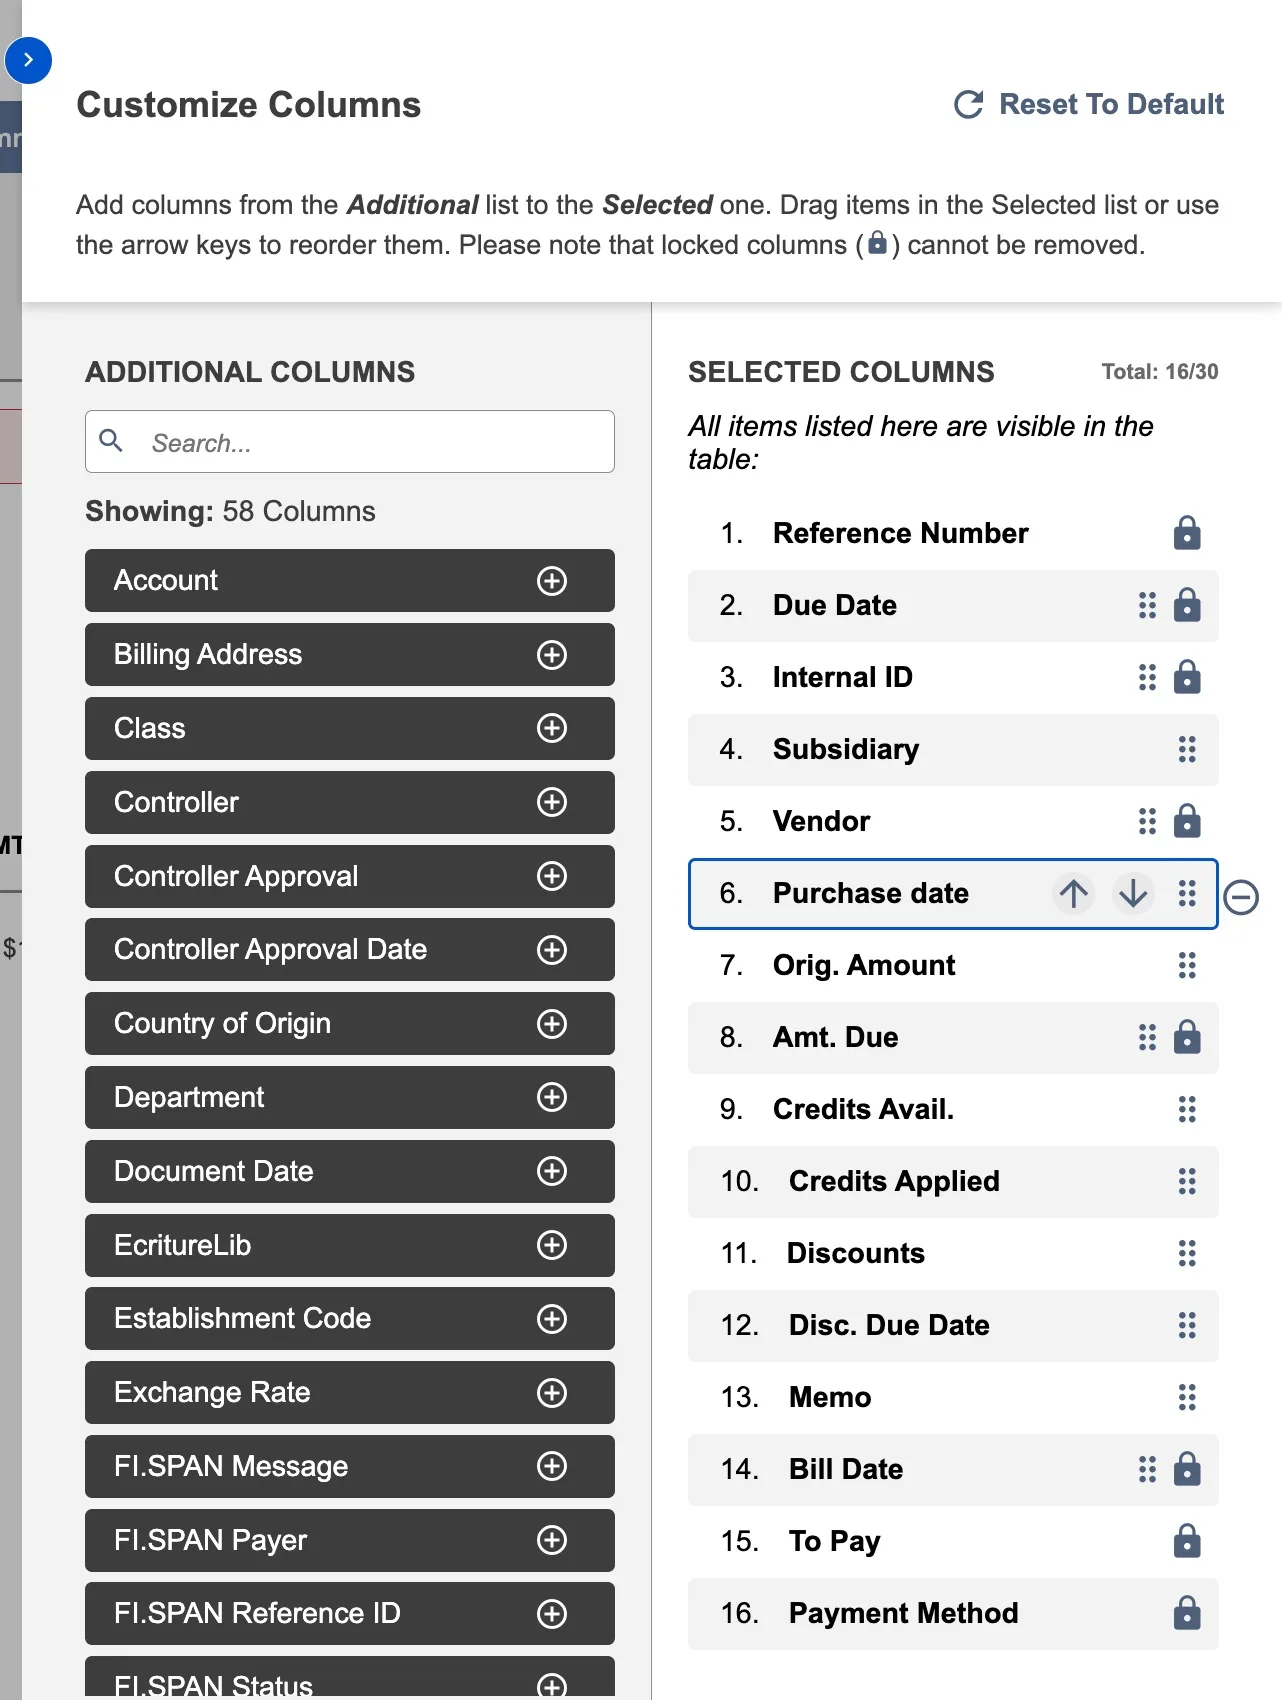Click drag handle for Discounts row
Screen dimensions: 1282x1700
point(1187,1254)
